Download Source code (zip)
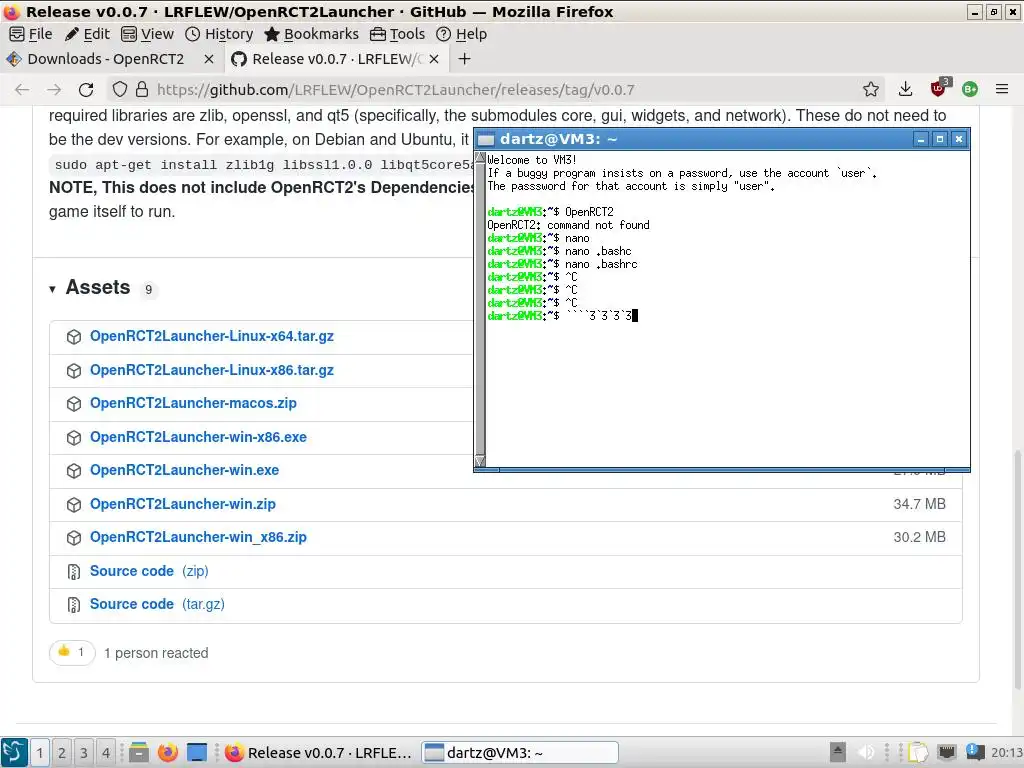The height and width of the screenshot is (768, 1024). pos(149,571)
